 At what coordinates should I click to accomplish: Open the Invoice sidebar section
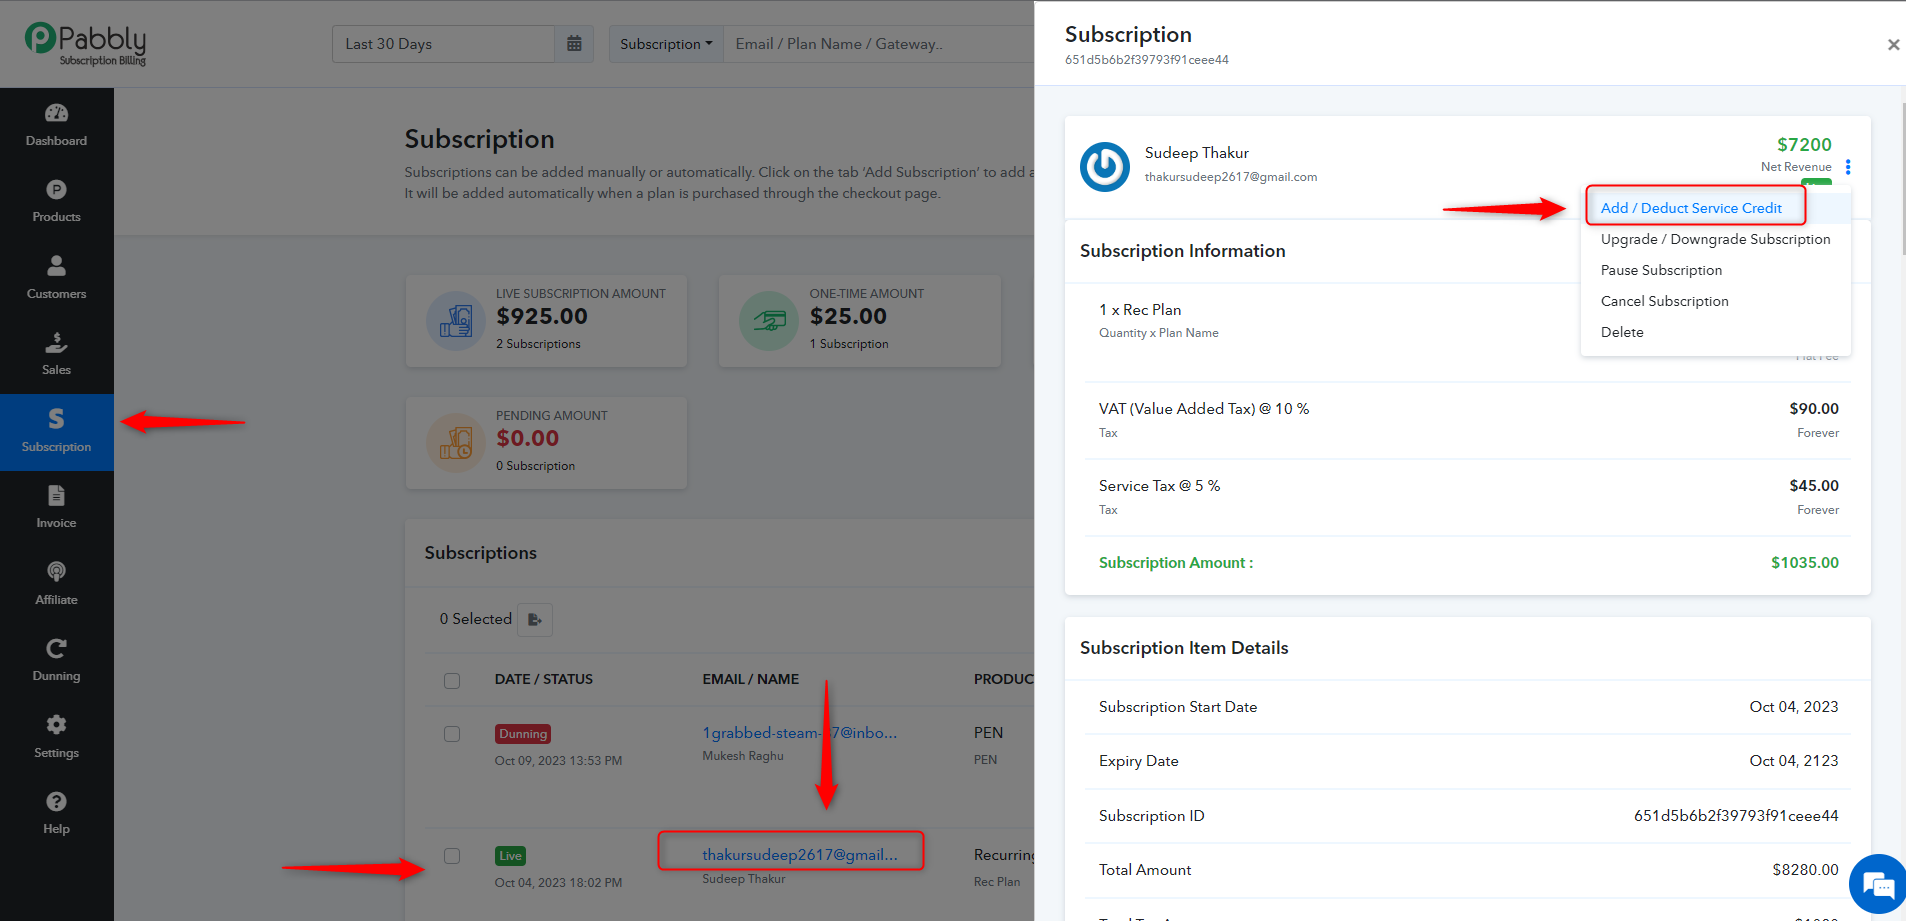pyautogui.click(x=56, y=507)
